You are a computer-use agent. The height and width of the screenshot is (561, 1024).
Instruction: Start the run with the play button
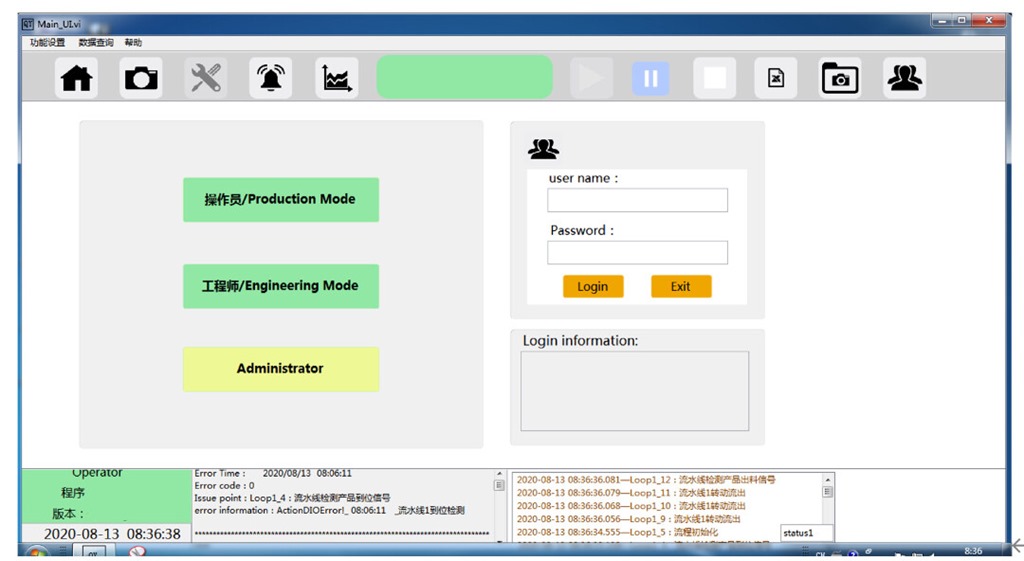click(x=592, y=78)
